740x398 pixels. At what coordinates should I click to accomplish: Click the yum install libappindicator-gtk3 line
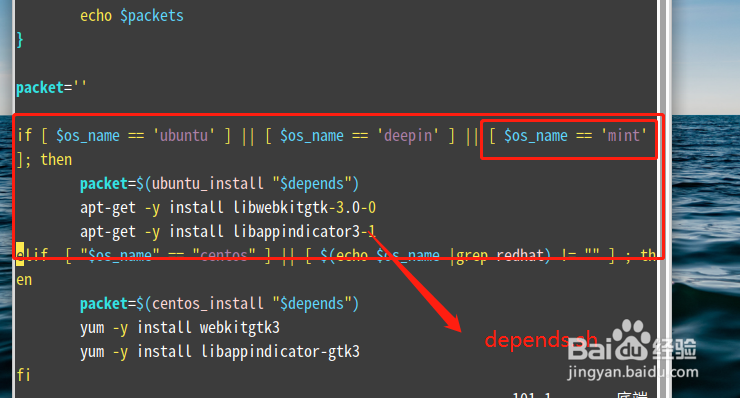click(x=220, y=352)
